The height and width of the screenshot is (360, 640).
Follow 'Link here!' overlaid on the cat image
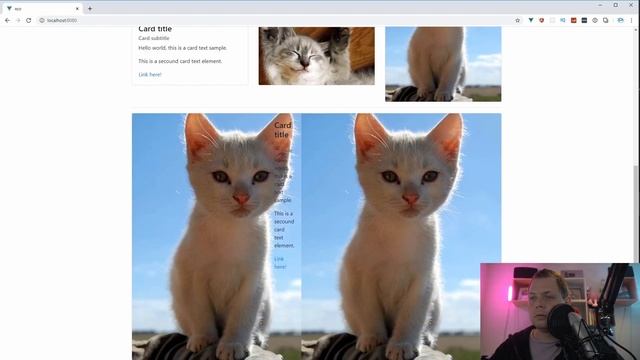pyautogui.click(x=280, y=263)
